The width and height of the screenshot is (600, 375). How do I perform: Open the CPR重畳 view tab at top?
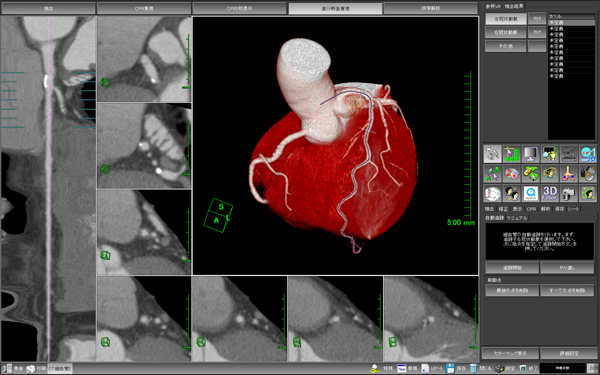144,8
